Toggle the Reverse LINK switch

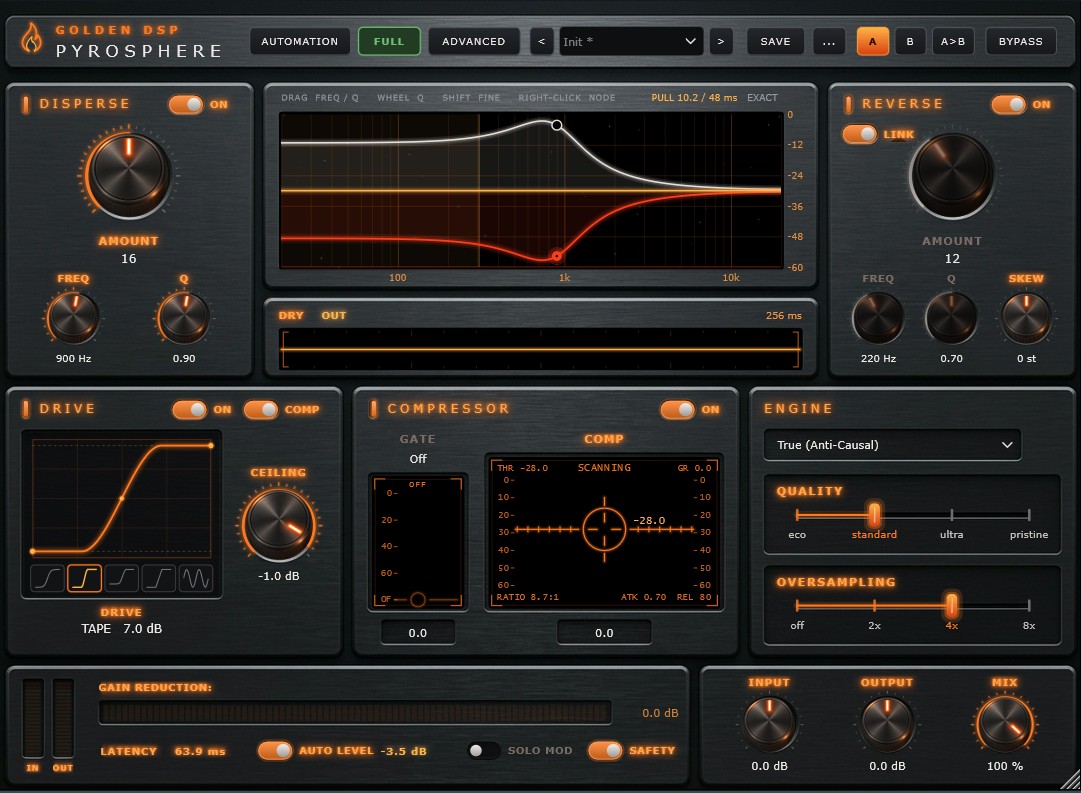pyautogui.click(x=860, y=134)
